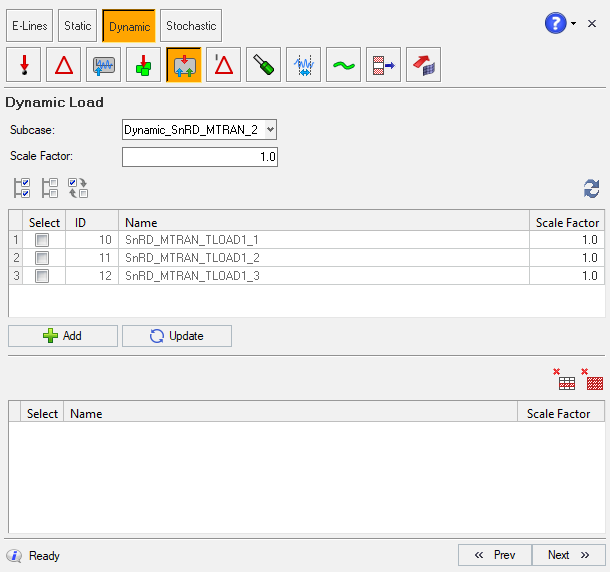Click the green screwdriver tool icon
This screenshot has width=610, height=572.
263,65
